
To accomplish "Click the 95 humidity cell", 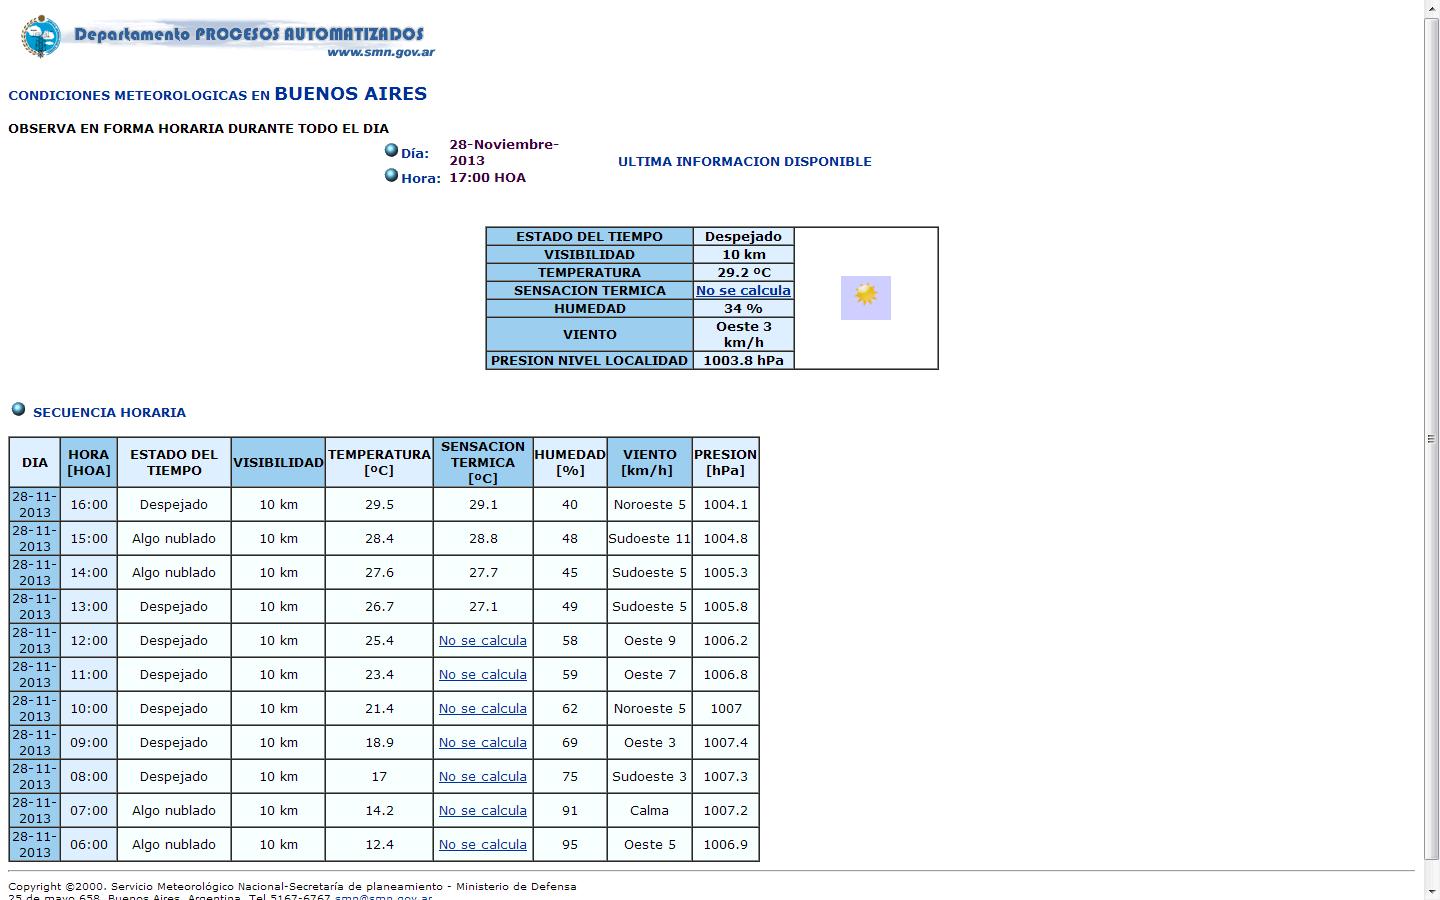I will point(570,844).
